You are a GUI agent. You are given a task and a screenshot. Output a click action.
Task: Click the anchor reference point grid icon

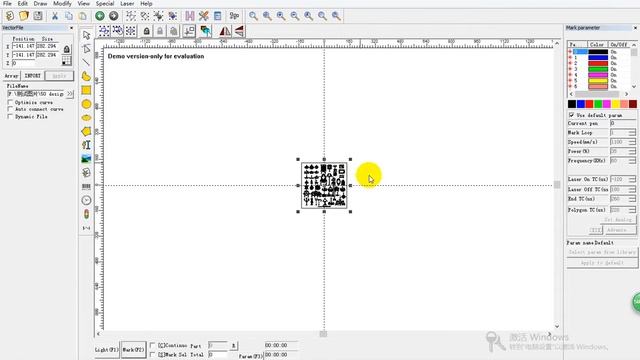tap(67, 61)
